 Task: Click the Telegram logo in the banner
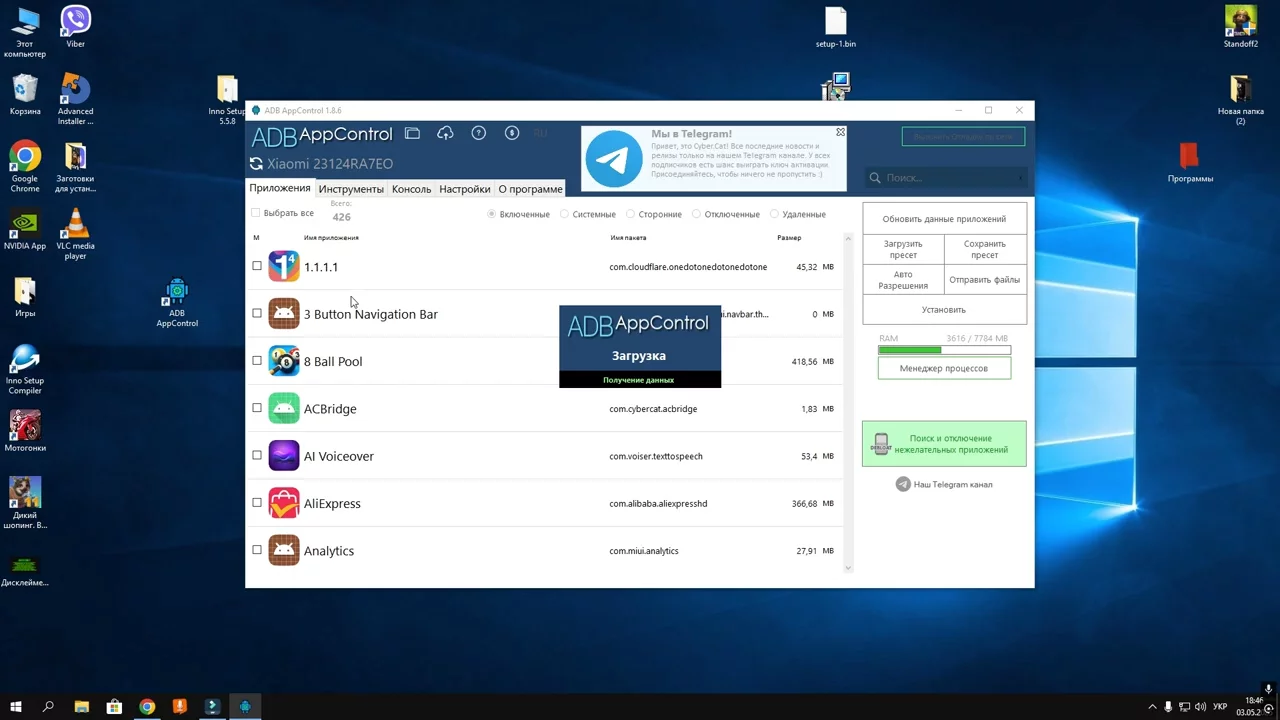(x=613, y=159)
